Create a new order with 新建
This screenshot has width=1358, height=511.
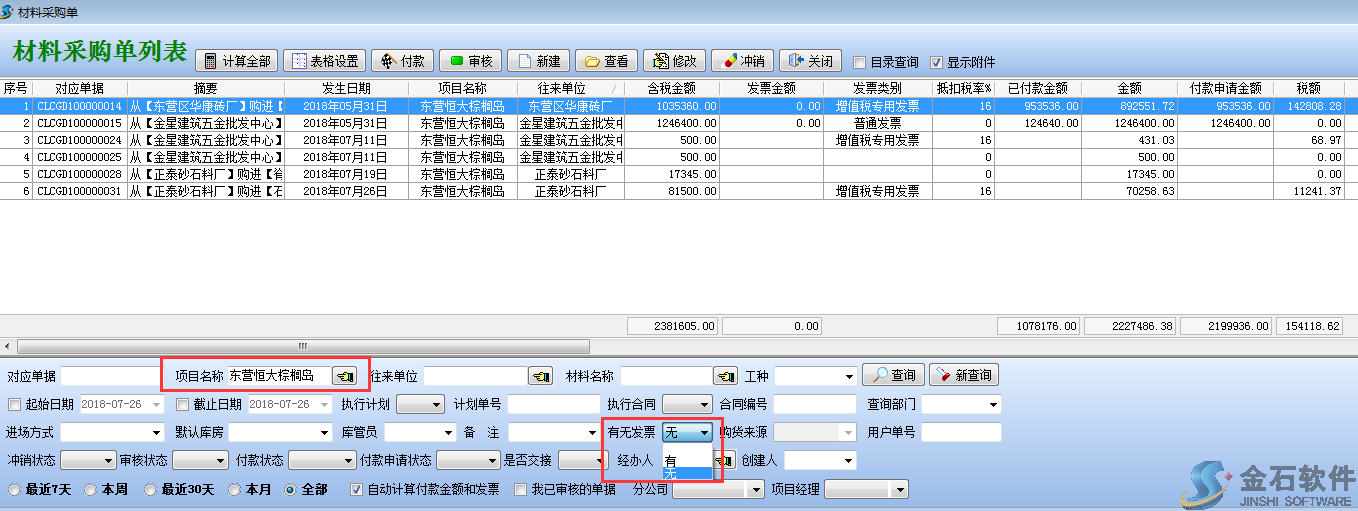tap(537, 61)
